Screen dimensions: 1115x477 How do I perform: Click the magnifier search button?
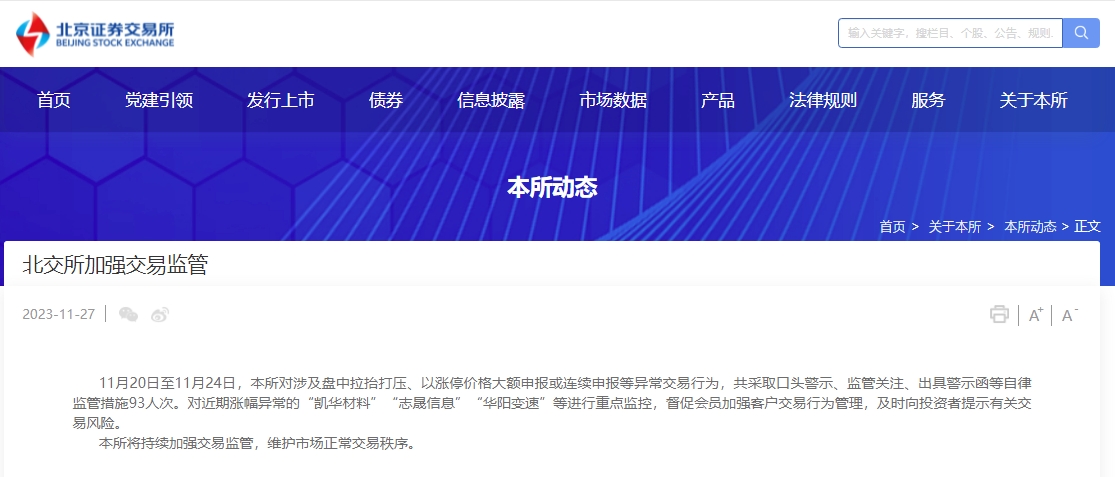point(1080,33)
